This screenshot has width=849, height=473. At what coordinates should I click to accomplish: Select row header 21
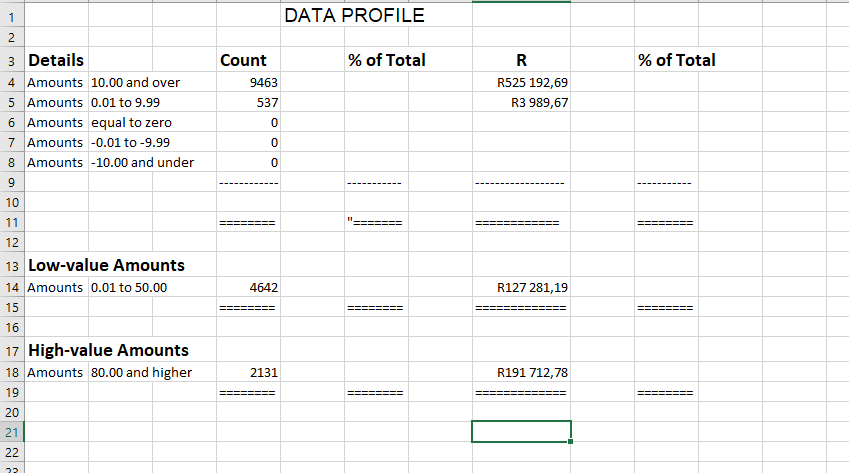point(11,432)
